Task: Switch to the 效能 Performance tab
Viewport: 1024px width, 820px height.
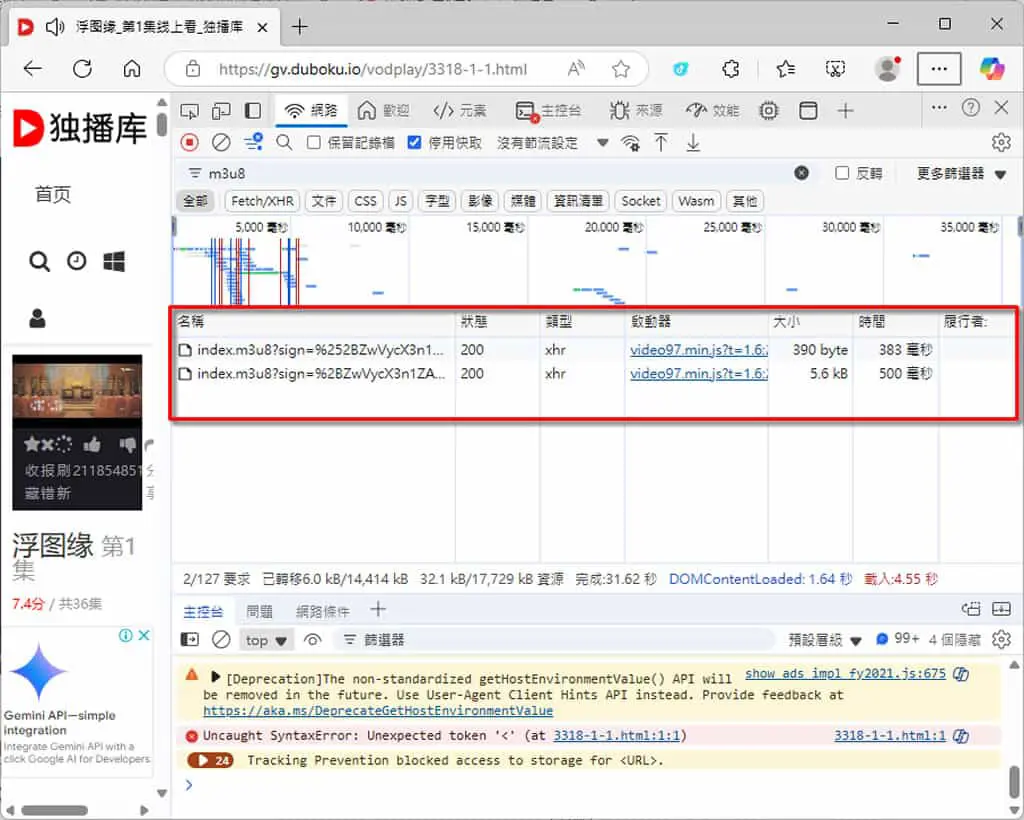Action: point(712,111)
